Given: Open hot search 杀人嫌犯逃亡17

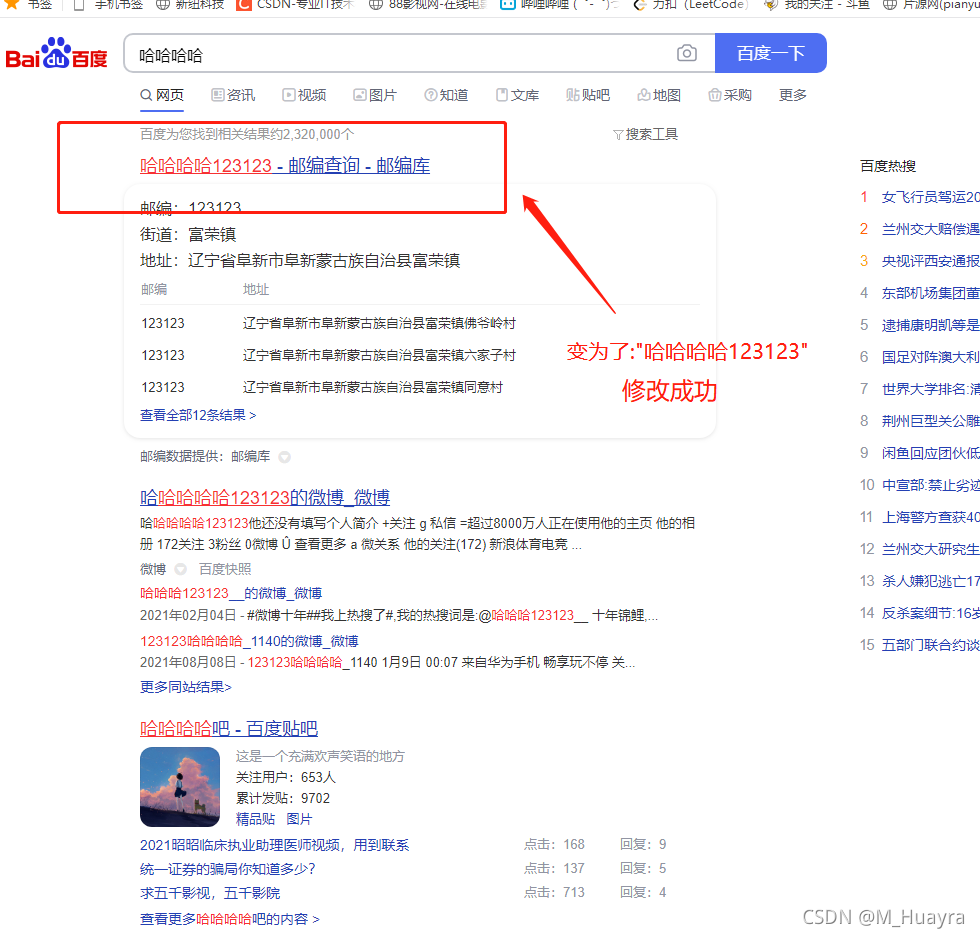Looking at the screenshot, I should pos(930,581).
